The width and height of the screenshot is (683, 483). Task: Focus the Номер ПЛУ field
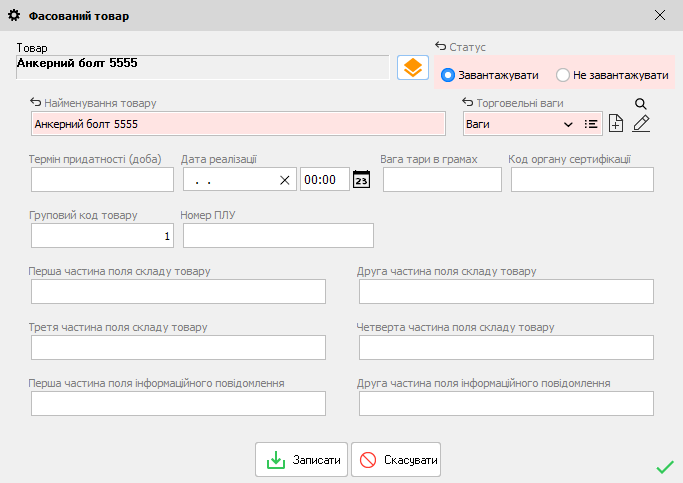coord(278,235)
